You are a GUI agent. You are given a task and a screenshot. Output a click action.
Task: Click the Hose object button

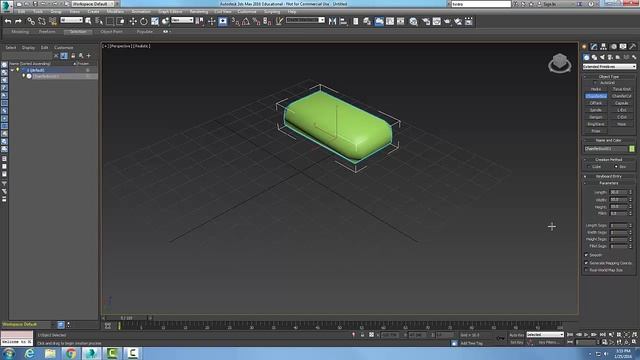(x=622, y=124)
